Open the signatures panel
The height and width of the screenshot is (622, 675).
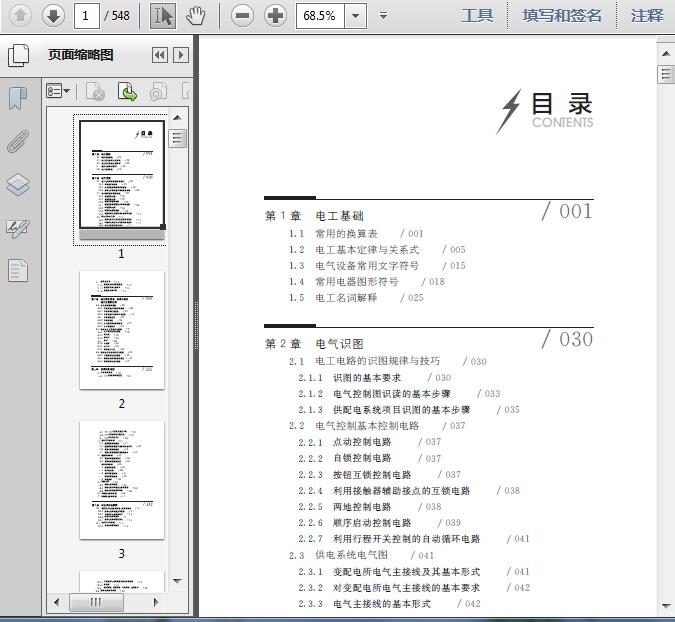tap(18, 228)
